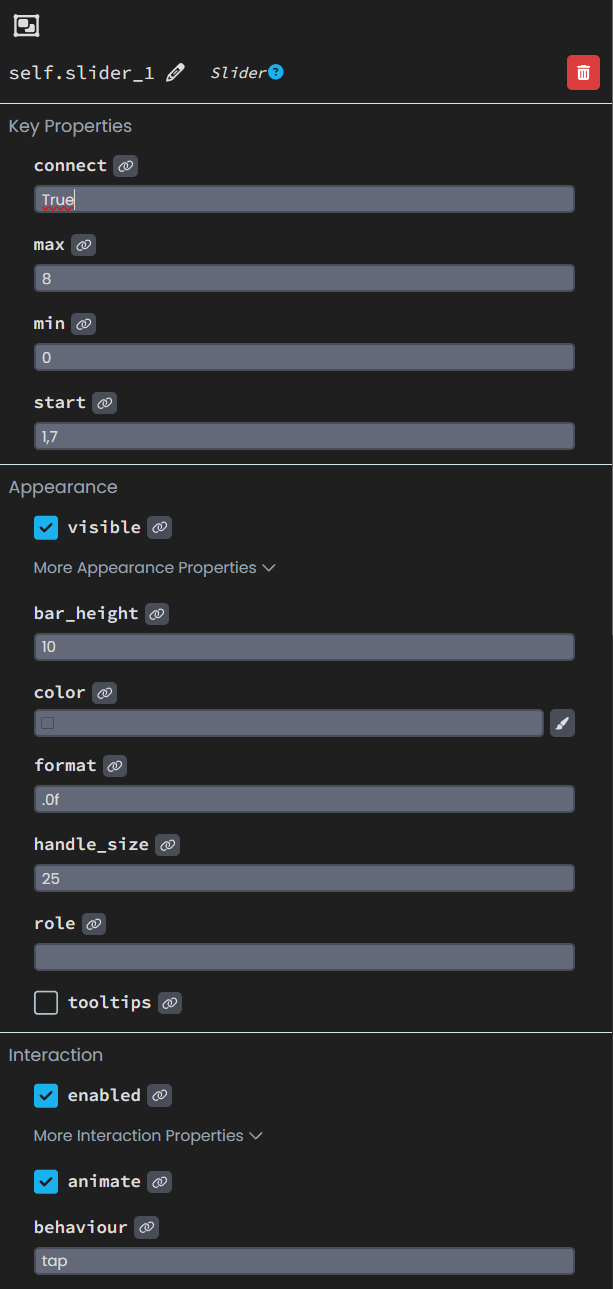The width and height of the screenshot is (613, 1289).
Task: Click the link icon beside the enabled toggle
Action: coord(159,1095)
